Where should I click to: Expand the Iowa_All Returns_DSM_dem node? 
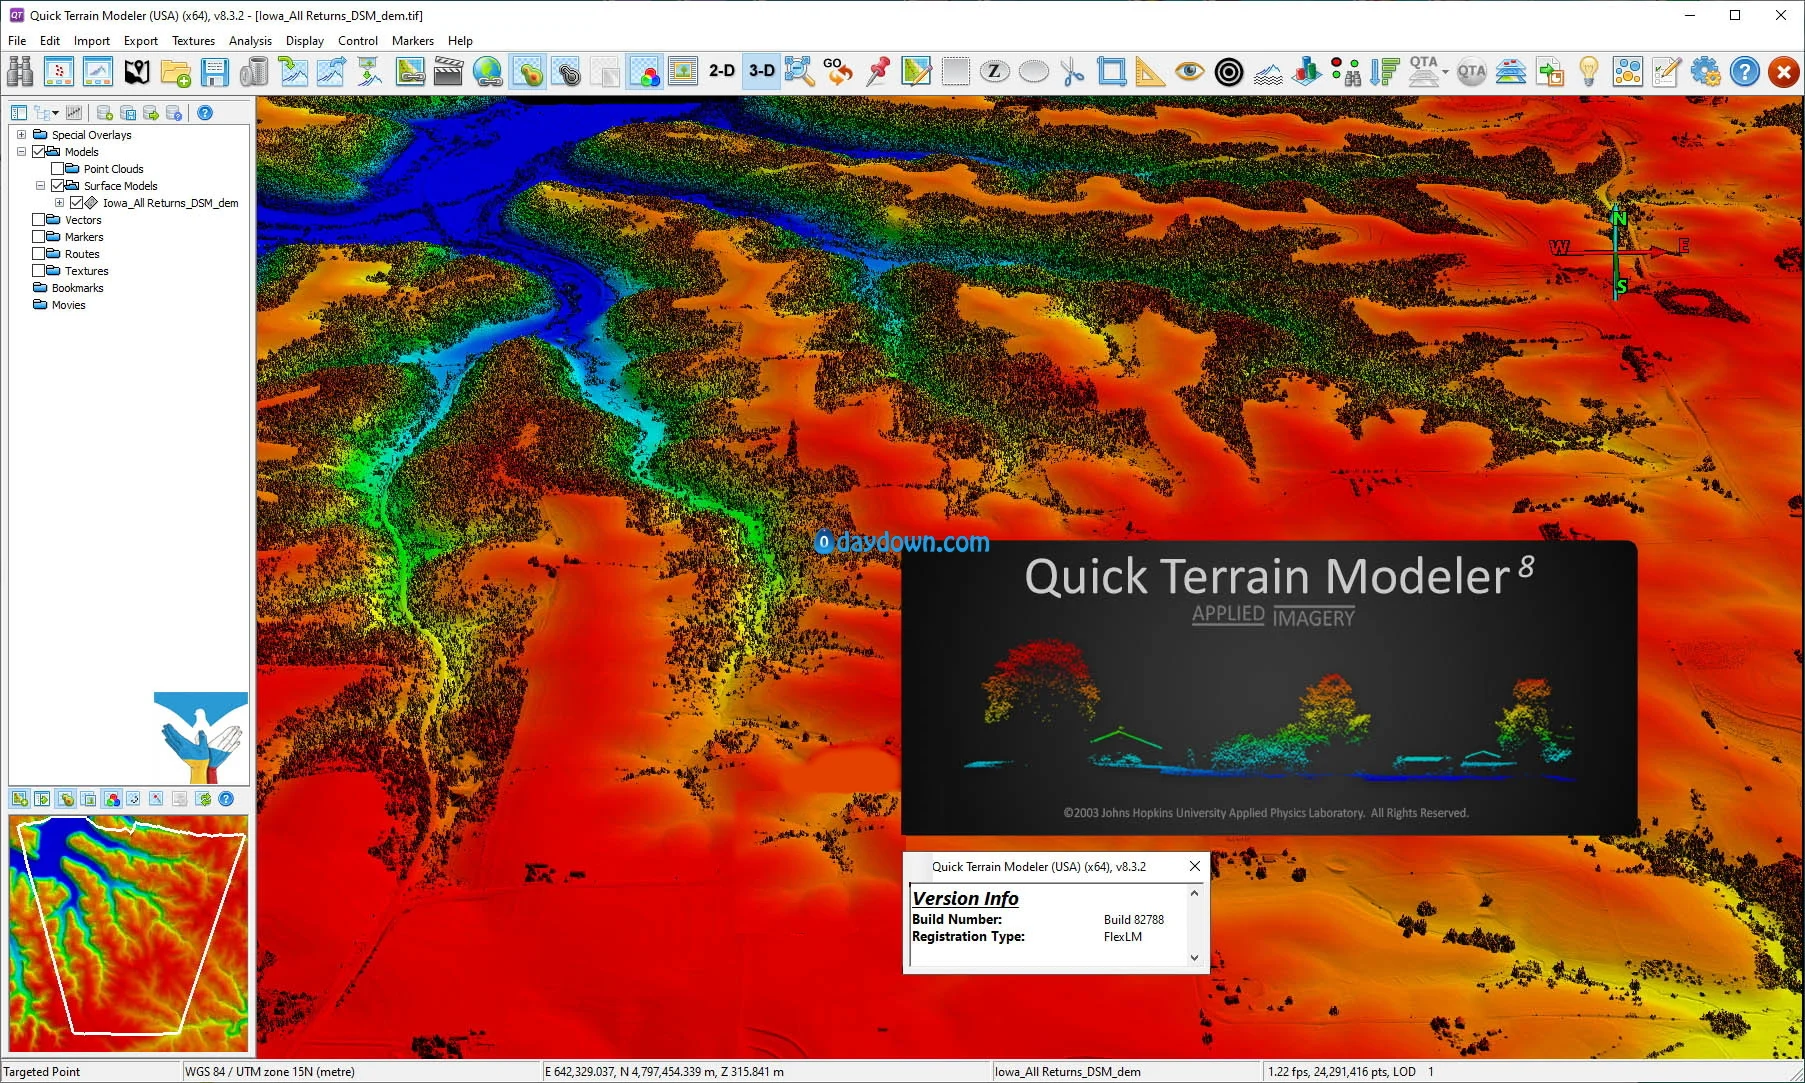tap(59, 203)
